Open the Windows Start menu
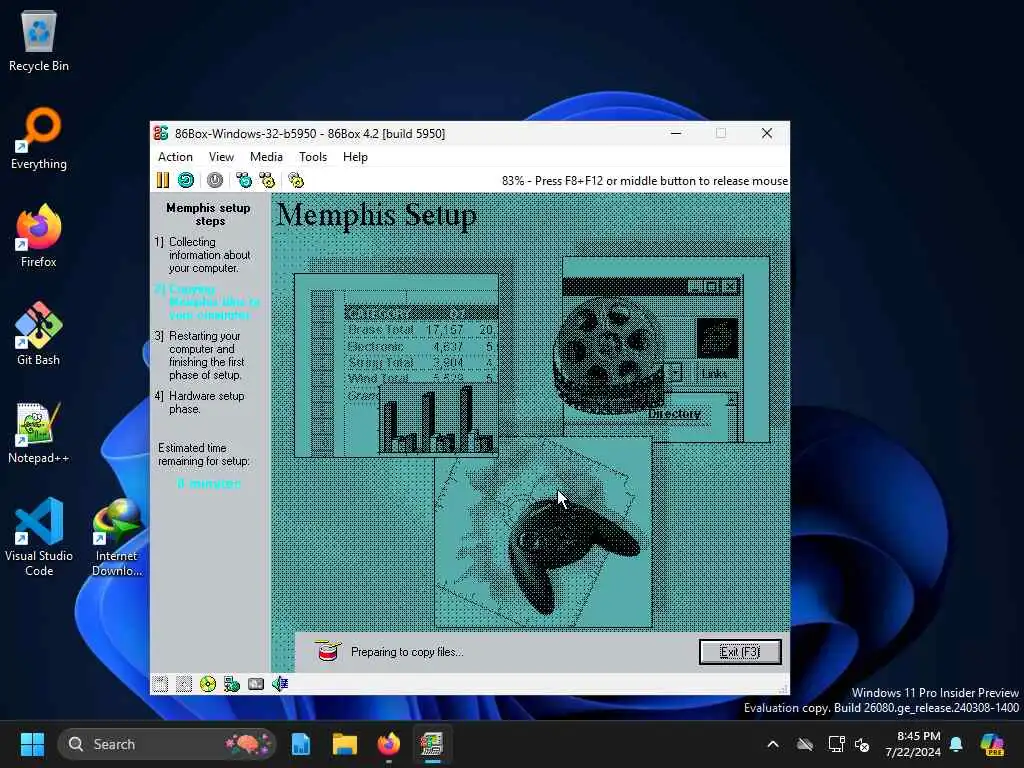1024x768 pixels. (32, 744)
